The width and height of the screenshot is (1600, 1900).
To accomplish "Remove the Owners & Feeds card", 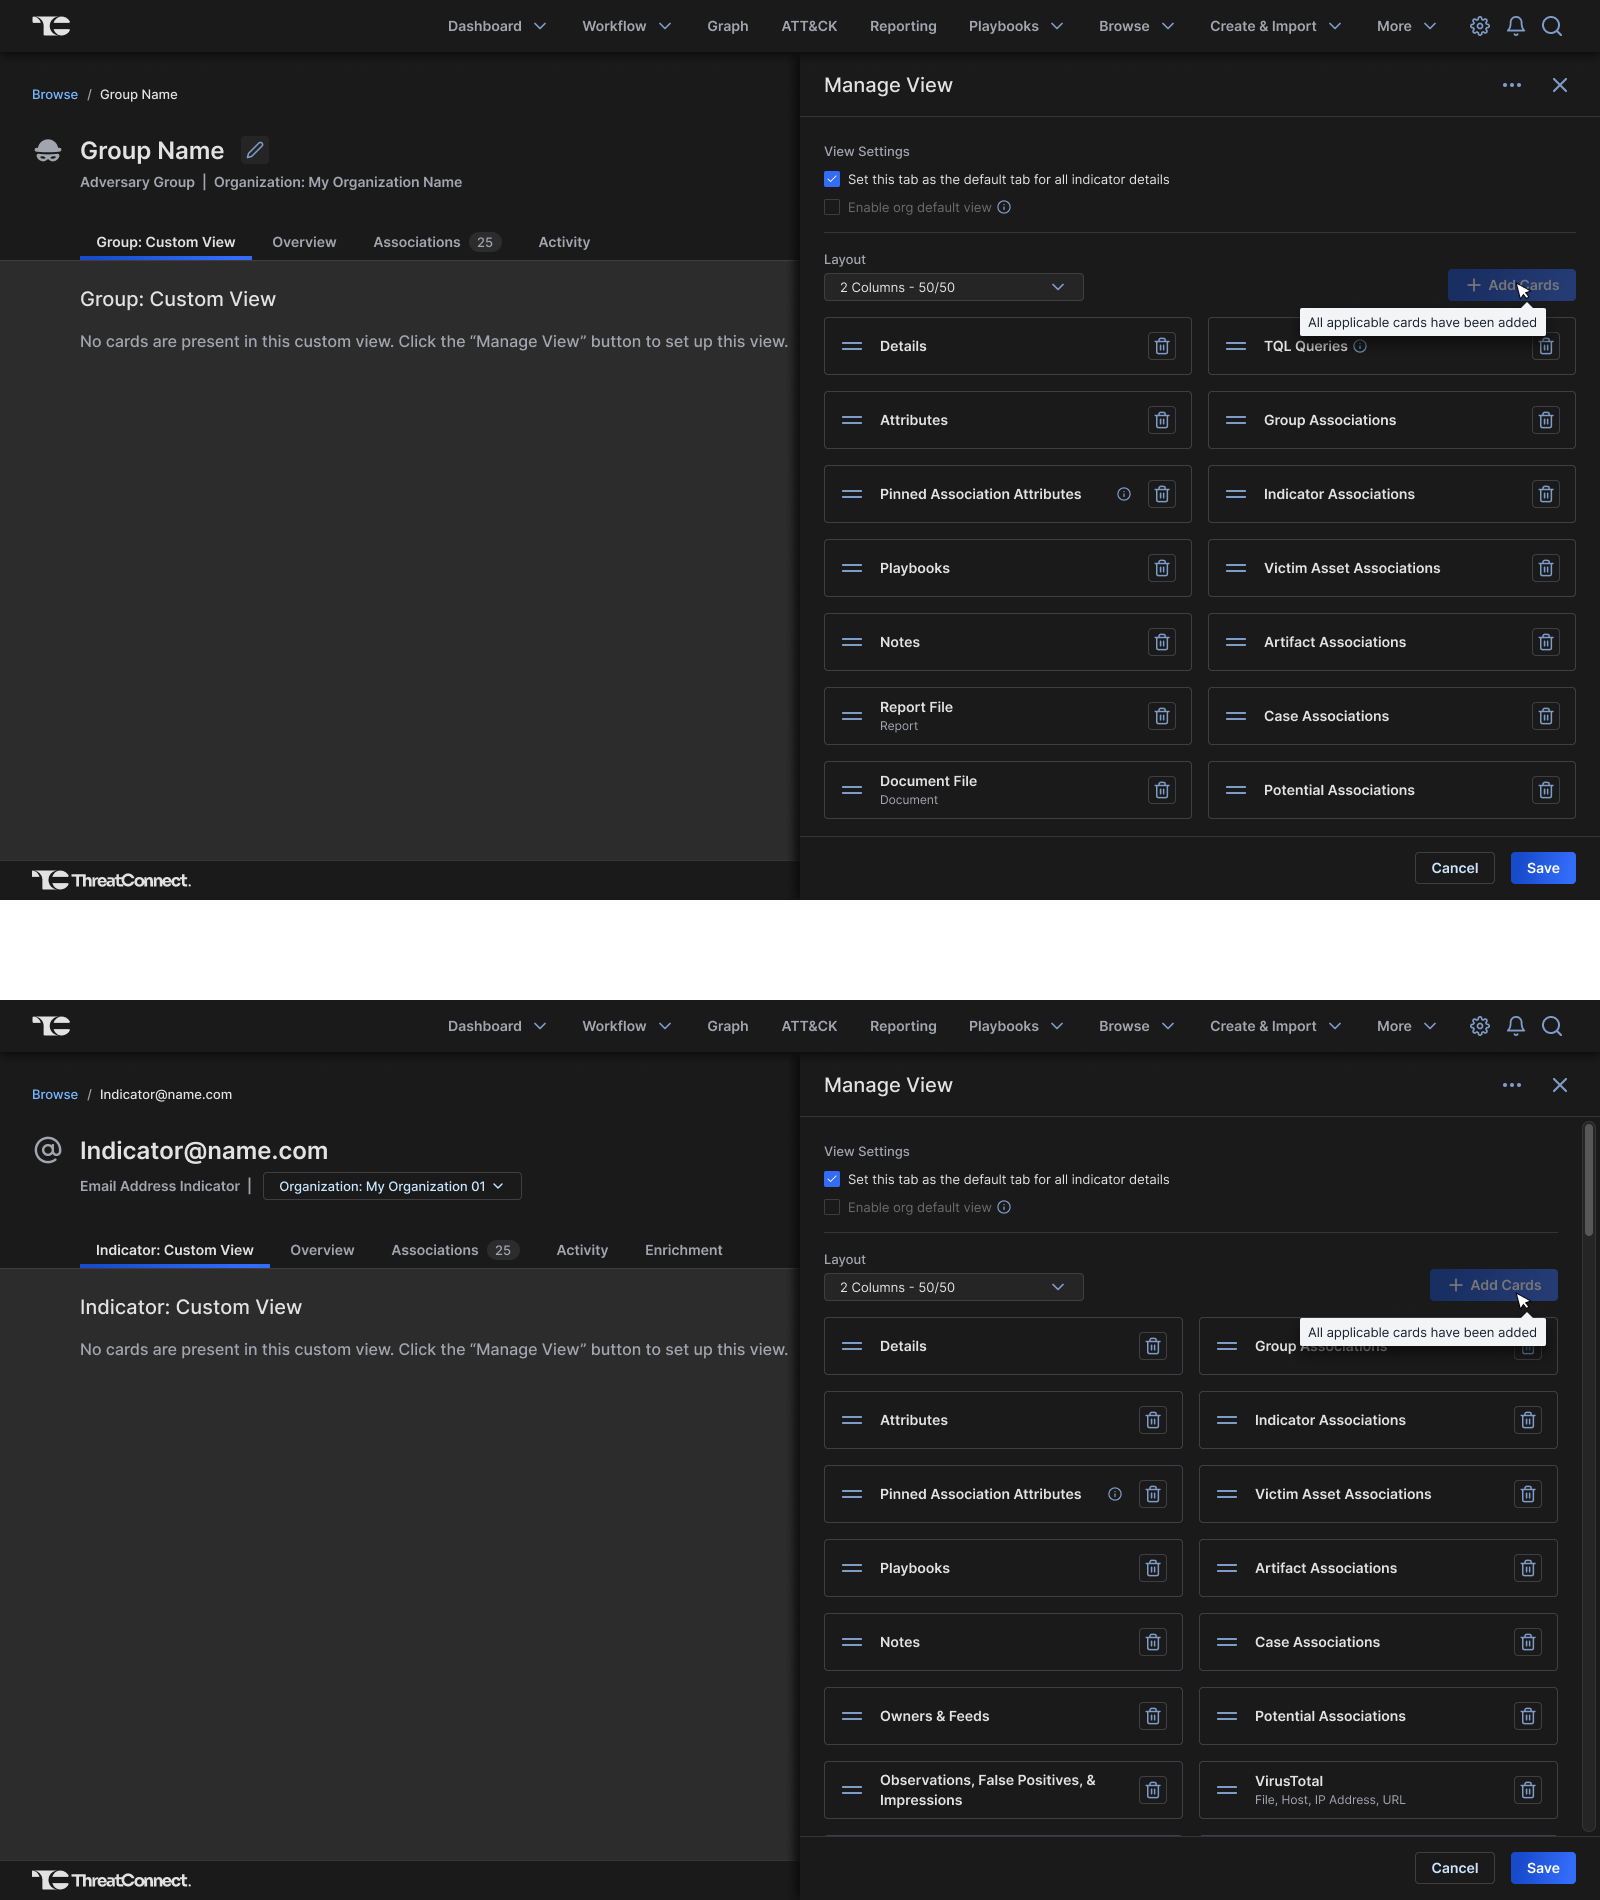I will tap(1152, 1716).
